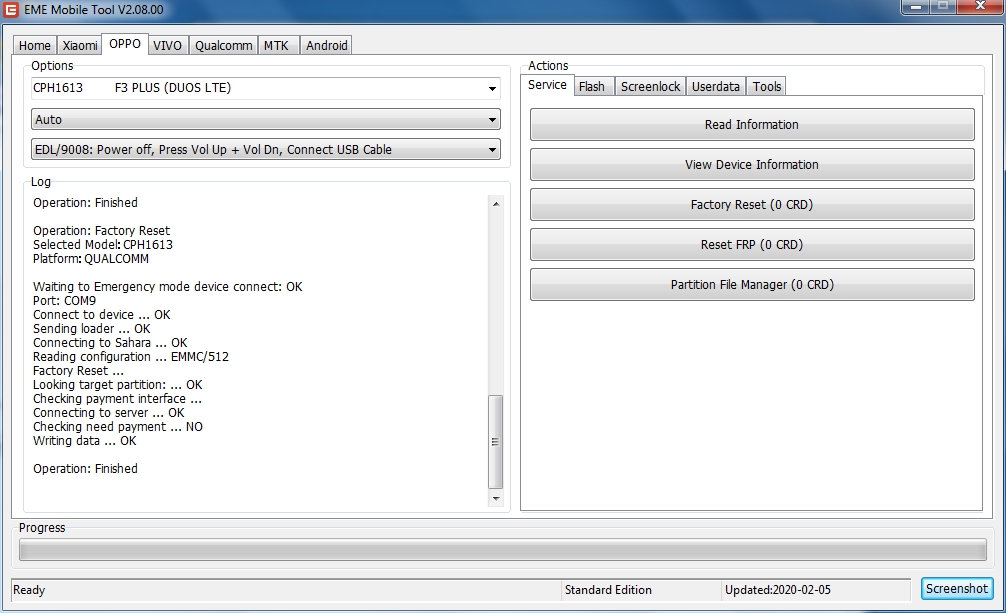Select the Service actions tab
The width and height of the screenshot is (1006, 613).
coord(547,85)
